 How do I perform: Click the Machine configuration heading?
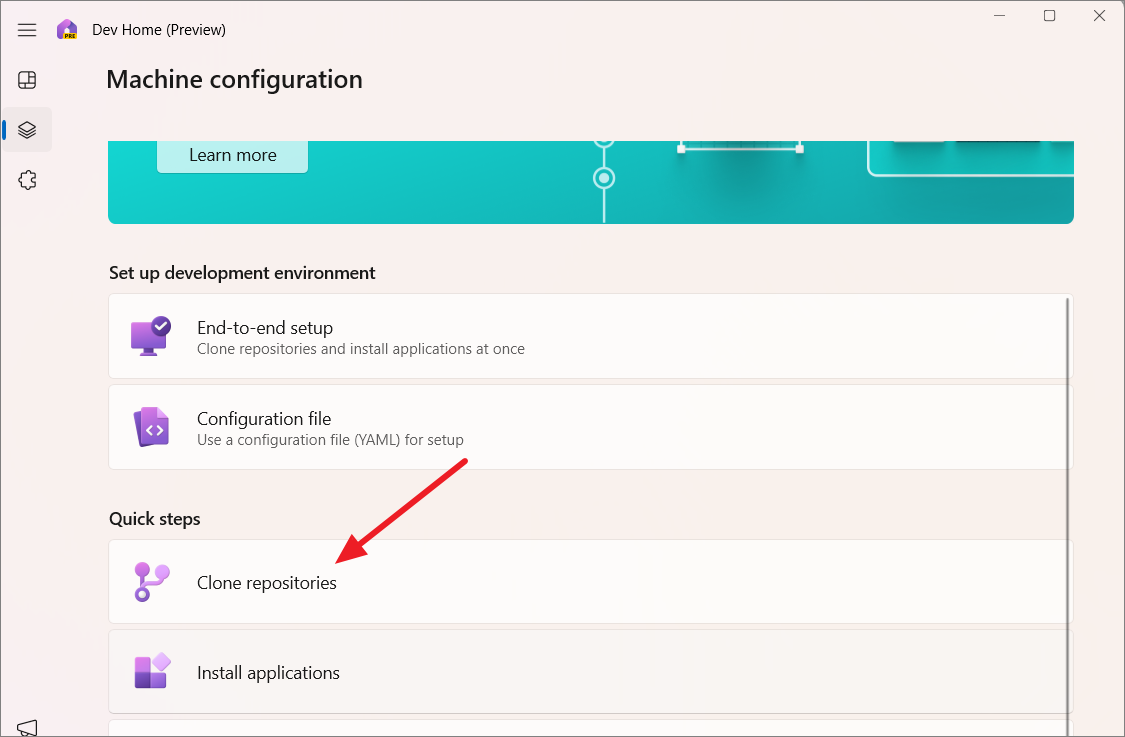pyautogui.click(x=235, y=79)
